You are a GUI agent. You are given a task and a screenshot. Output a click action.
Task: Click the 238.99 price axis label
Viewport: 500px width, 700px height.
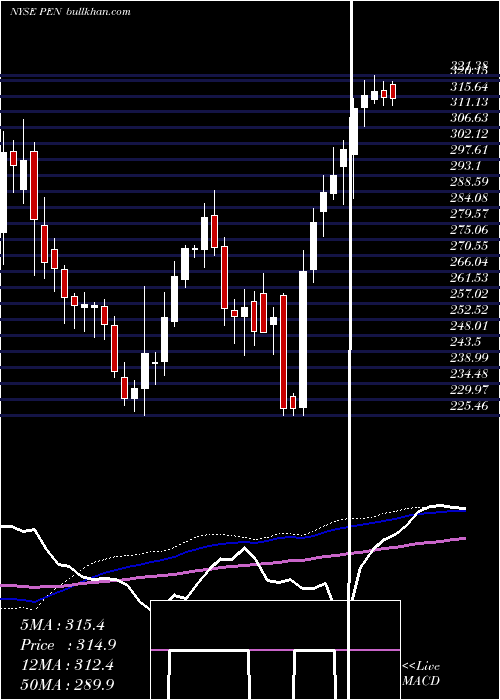coord(469,357)
